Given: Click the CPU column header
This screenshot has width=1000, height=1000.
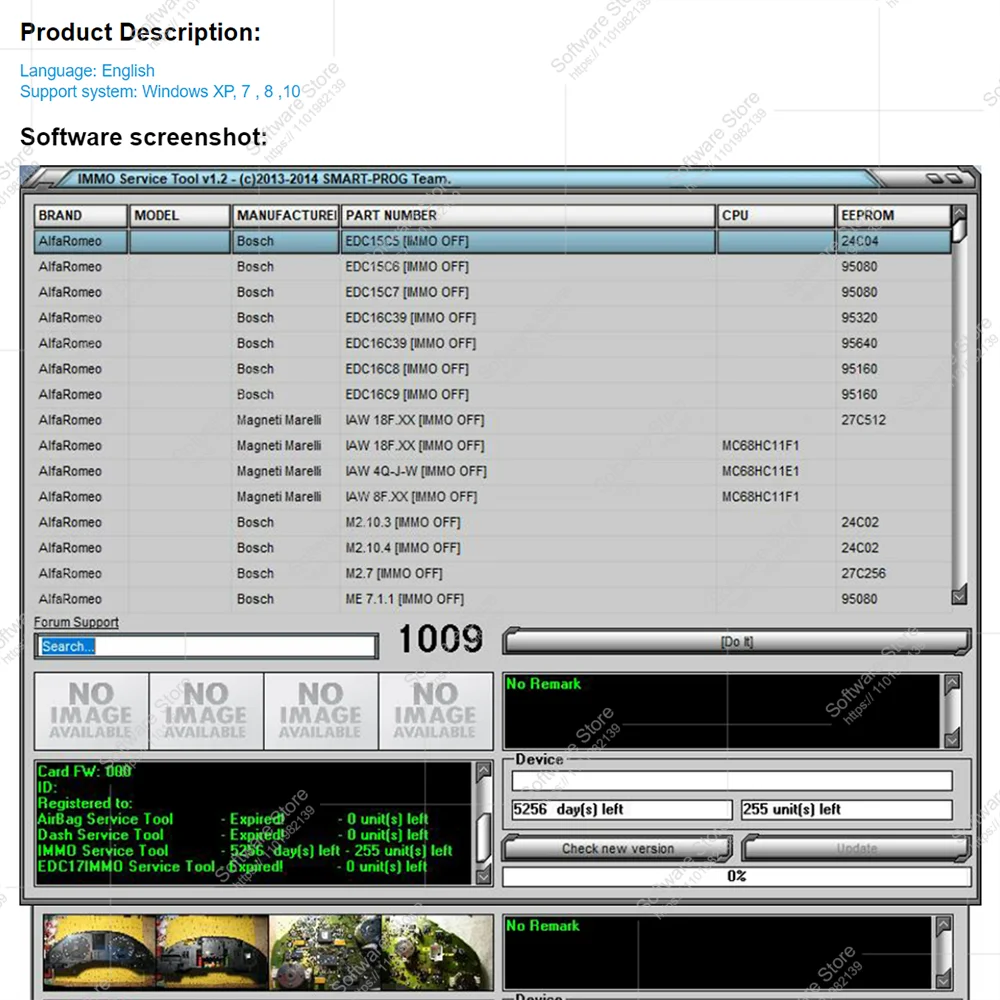Looking at the screenshot, I should click(x=776, y=216).
